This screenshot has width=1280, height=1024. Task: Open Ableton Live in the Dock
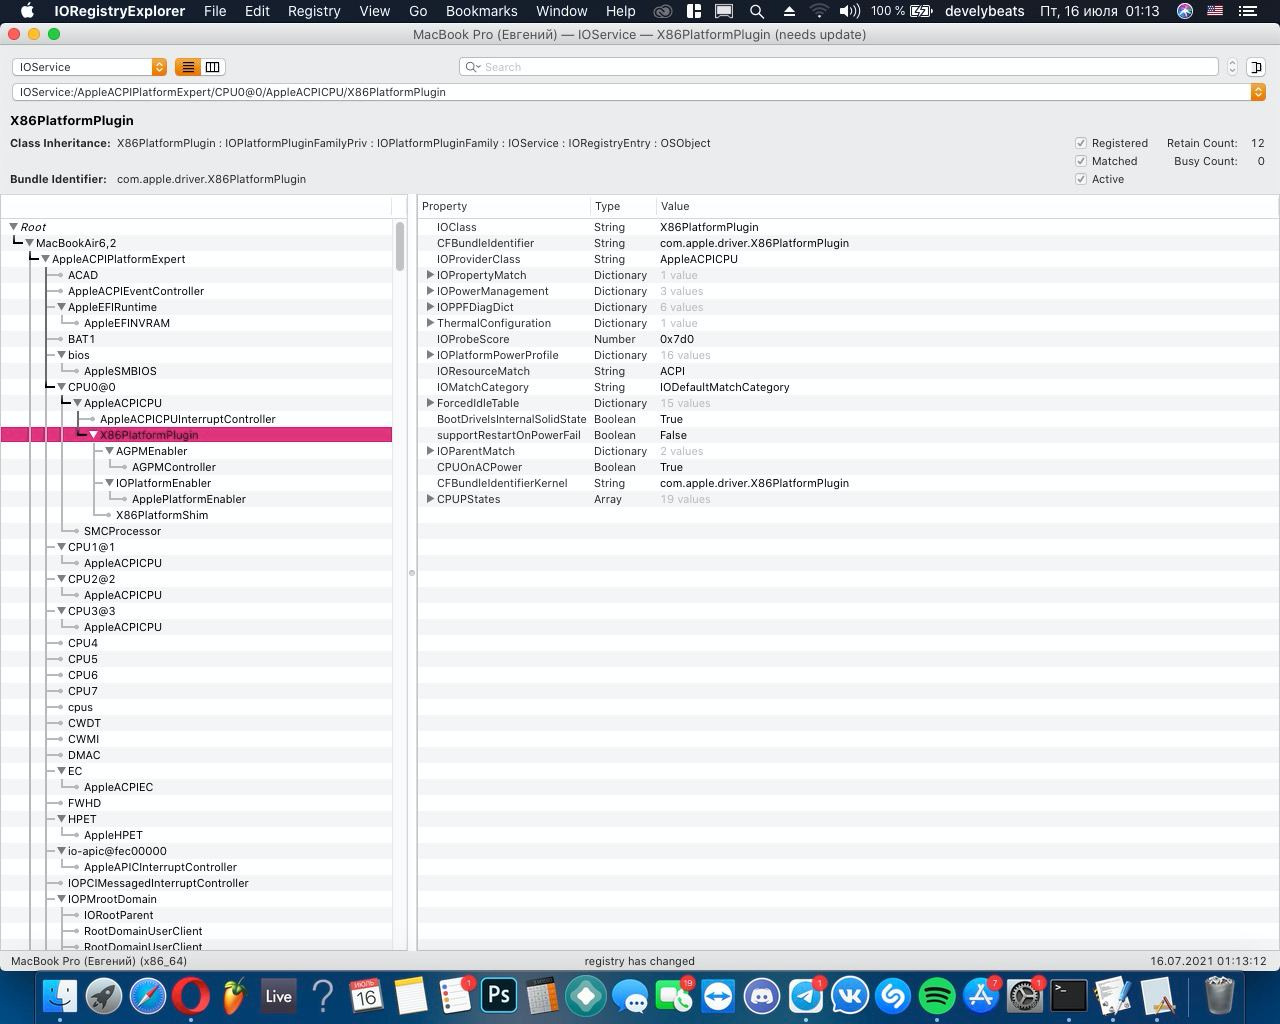278,996
